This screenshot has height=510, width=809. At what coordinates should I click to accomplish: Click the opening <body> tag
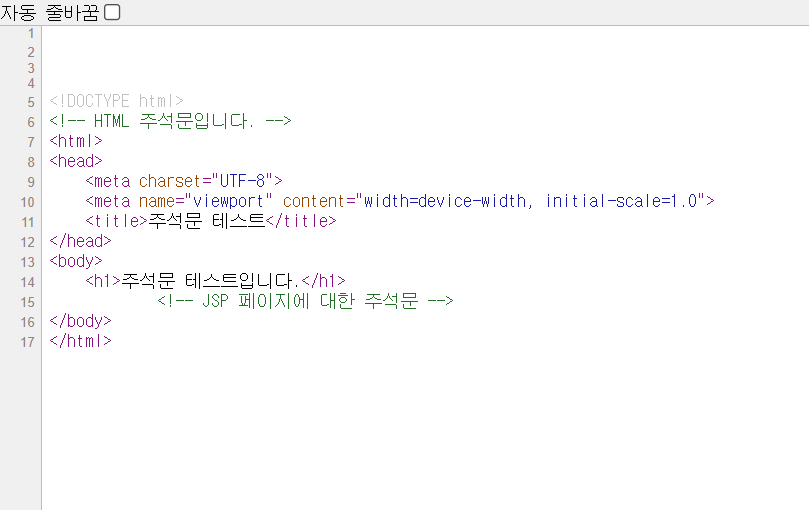click(76, 261)
